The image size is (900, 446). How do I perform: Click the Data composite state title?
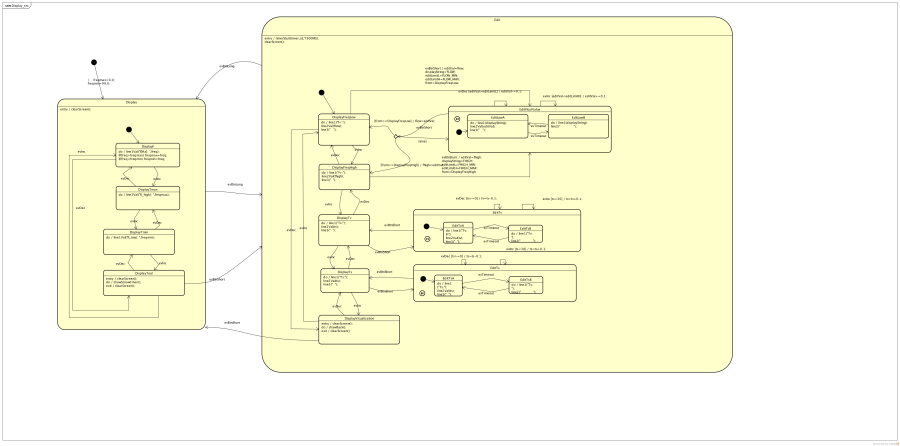click(x=497, y=20)
